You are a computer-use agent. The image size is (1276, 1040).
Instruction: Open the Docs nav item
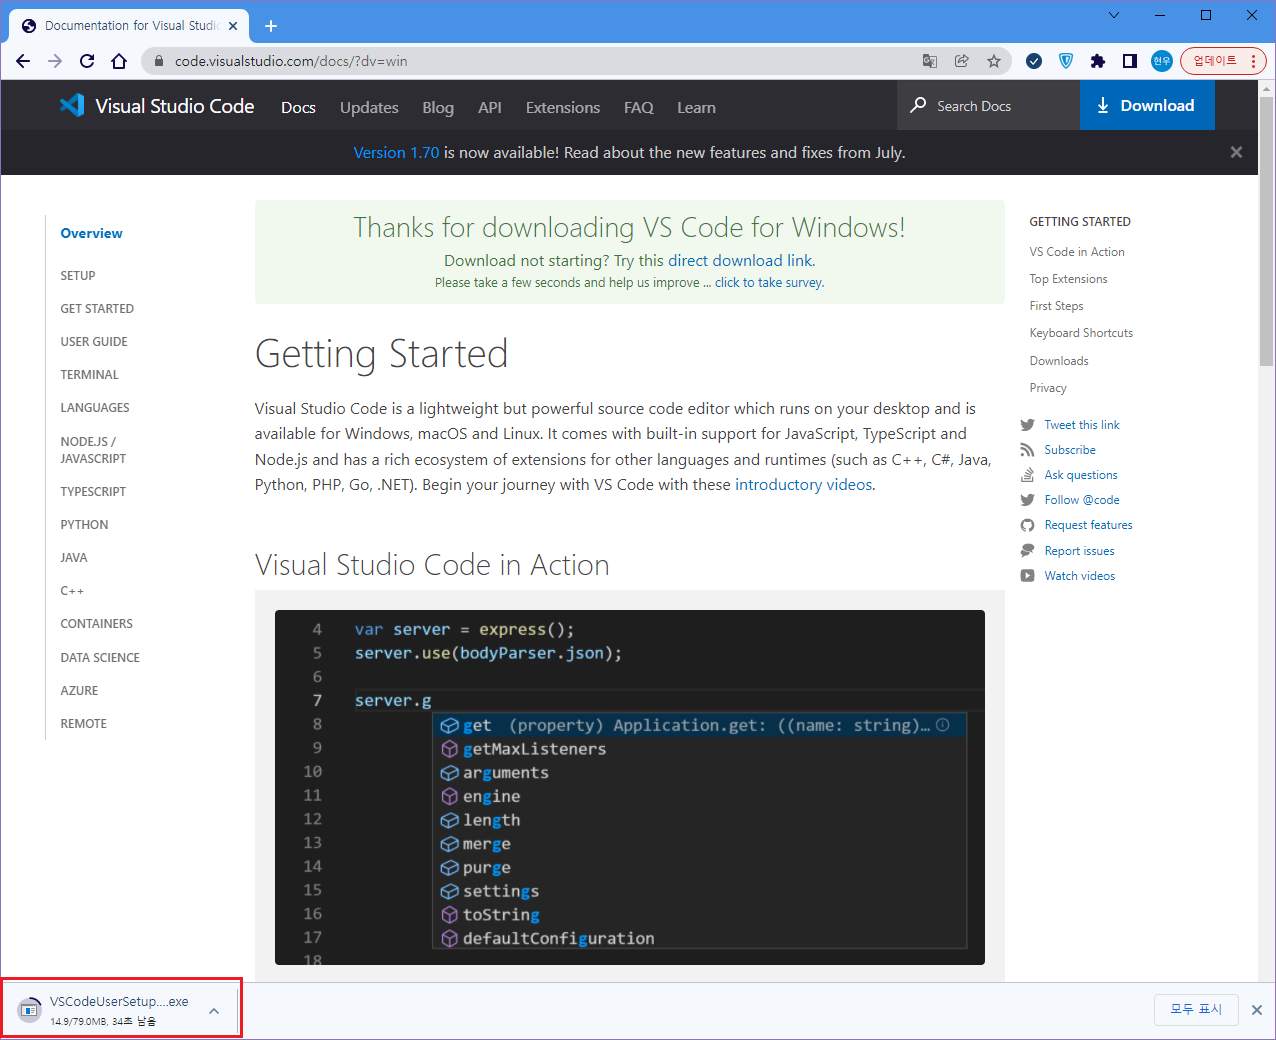(x=298, y=107)
